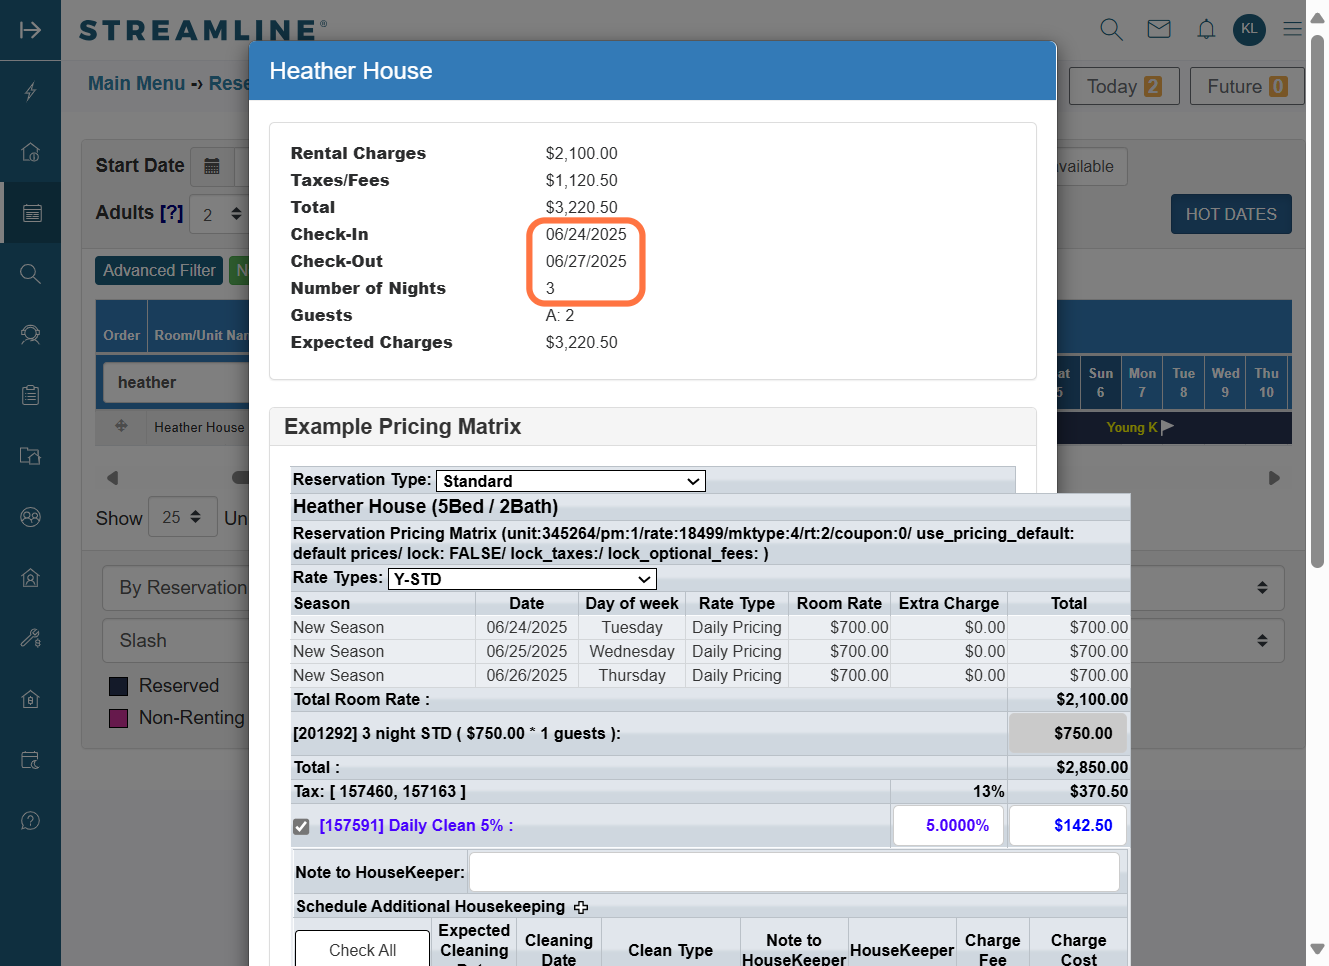Open the Advanced Filter button

click(x=159, y=271)
